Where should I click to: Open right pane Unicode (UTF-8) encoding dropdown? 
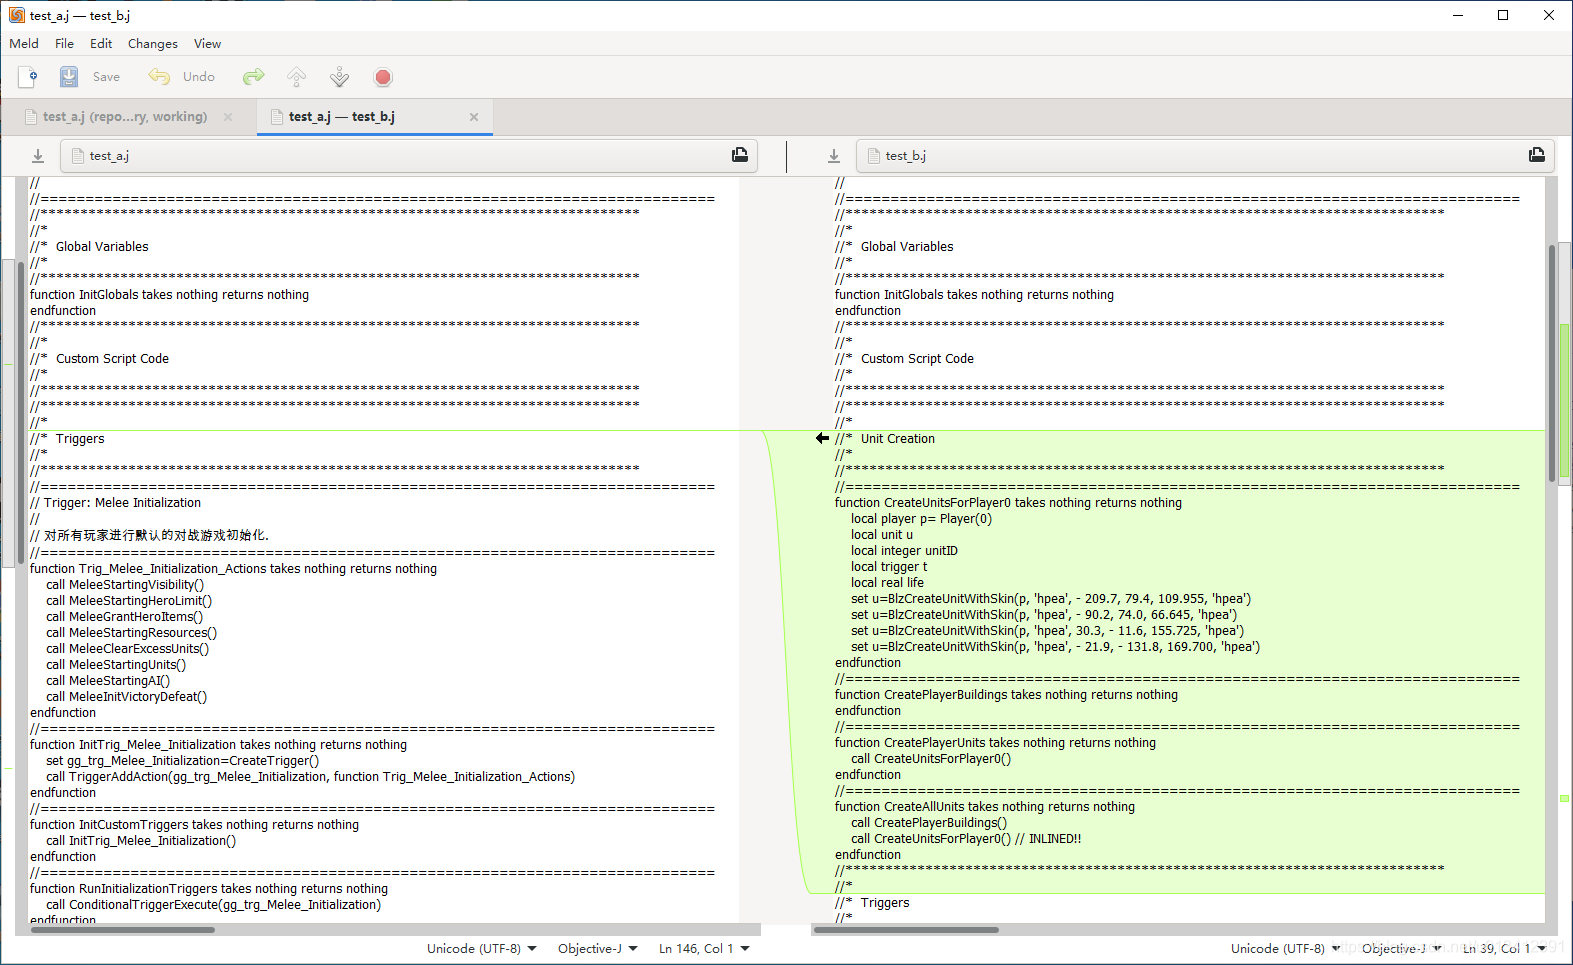tap(1286, 948)
